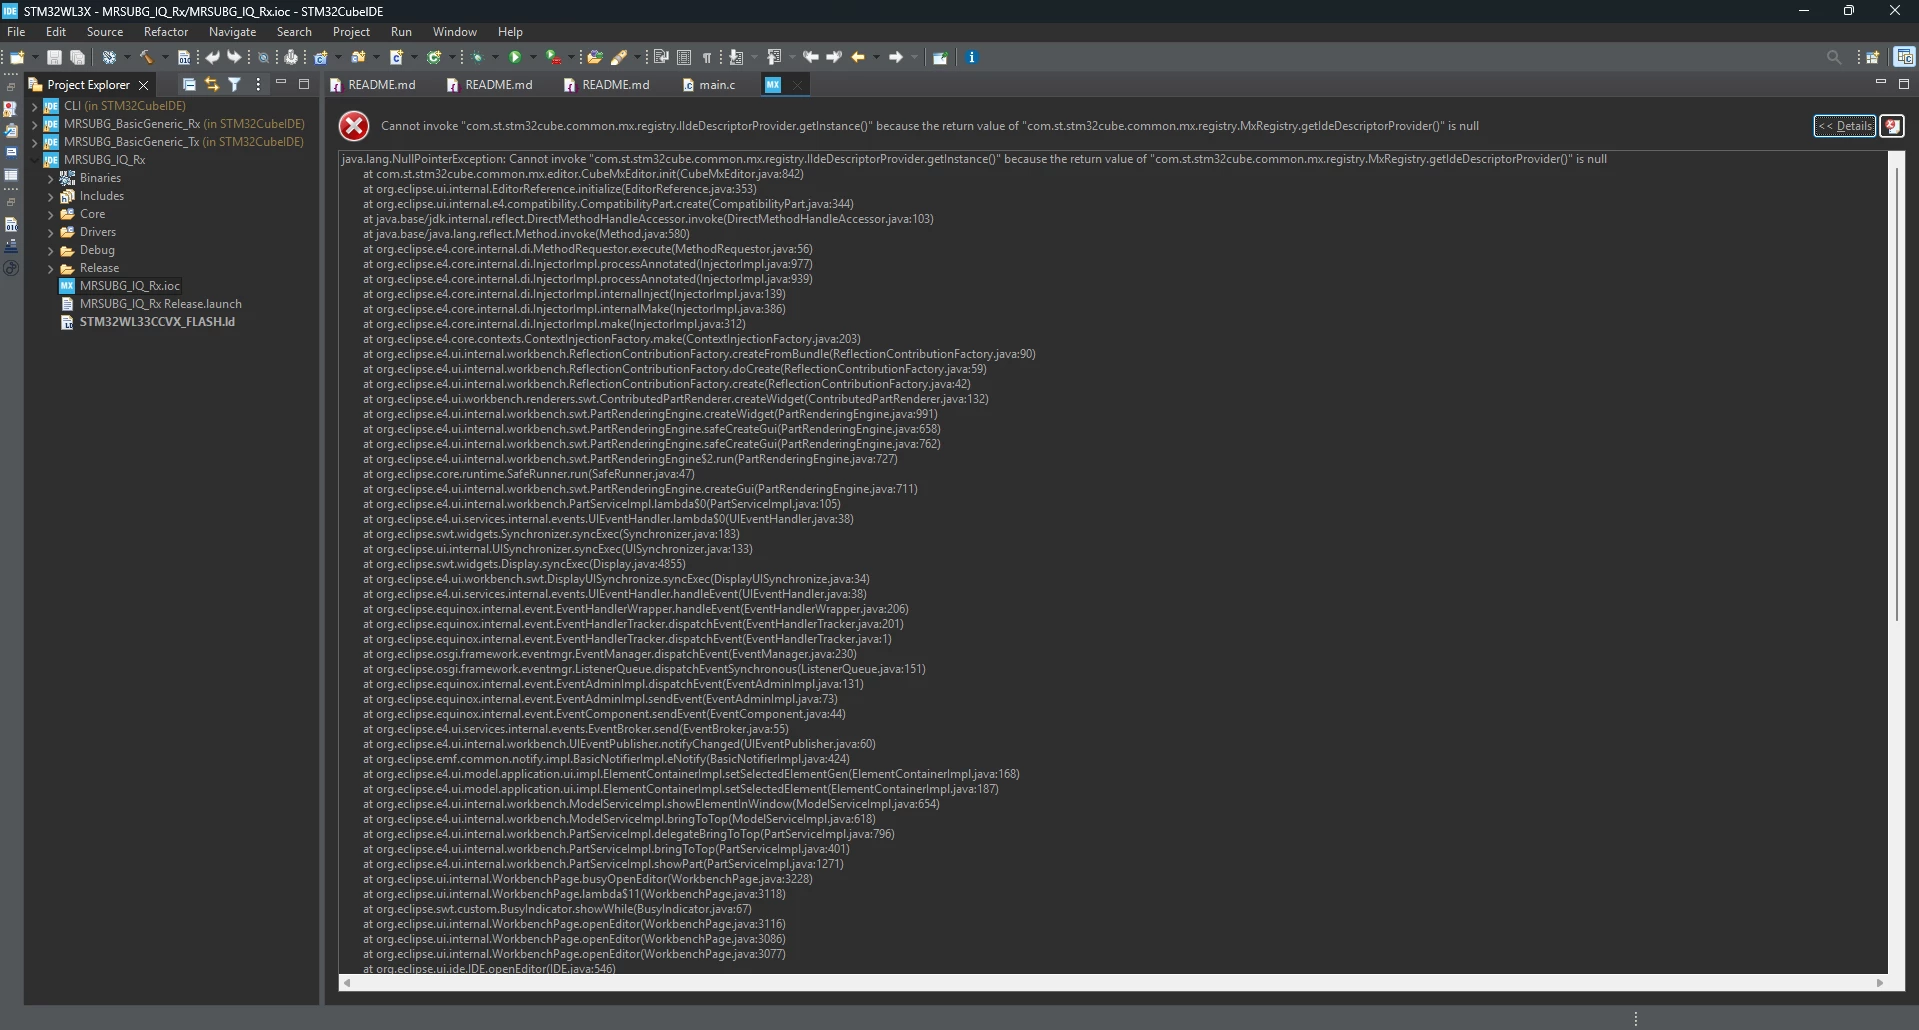The image size is (1919, 1030).
Task: Click the Debug bug icon
Action: [478, 57]
